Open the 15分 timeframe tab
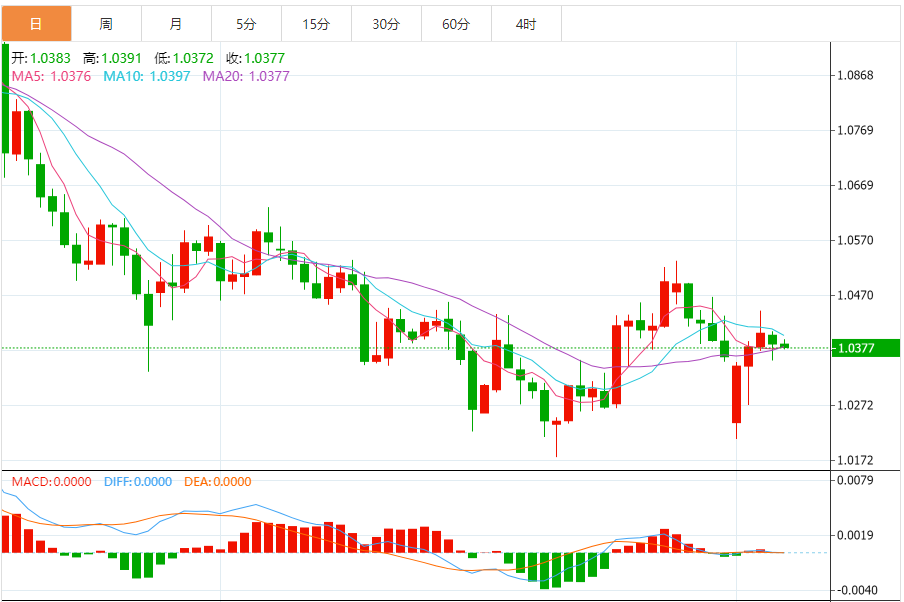This screenshot has width=904, height=602. pos(316,24)
